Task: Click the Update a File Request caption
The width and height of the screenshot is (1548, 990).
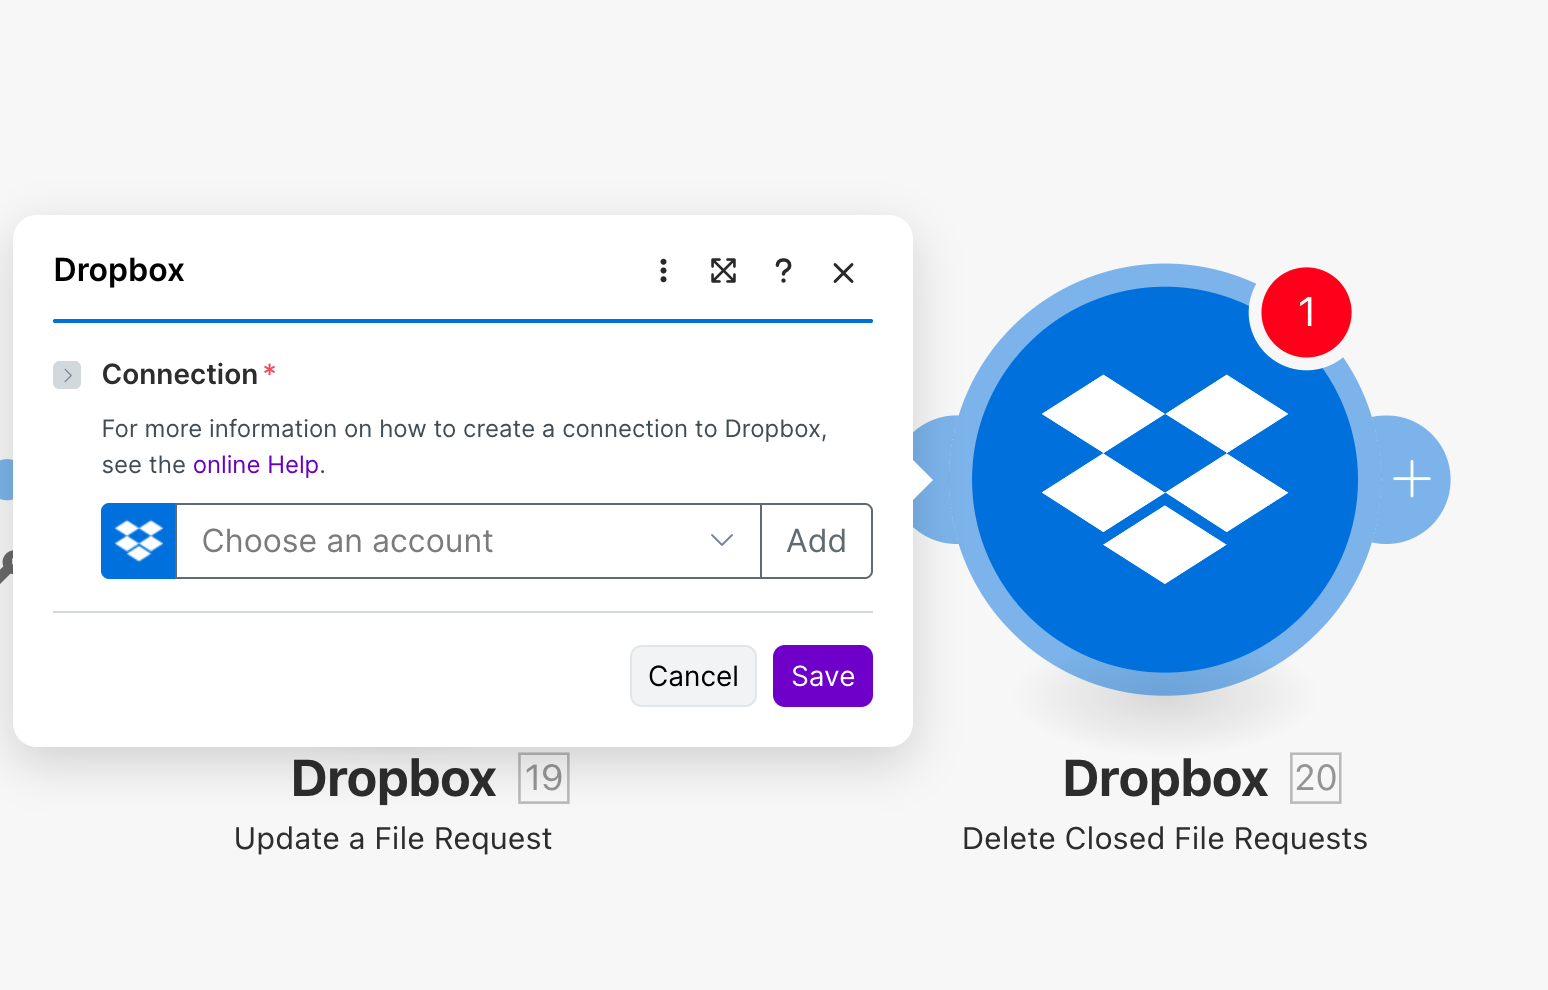Action: click(393, 838)
